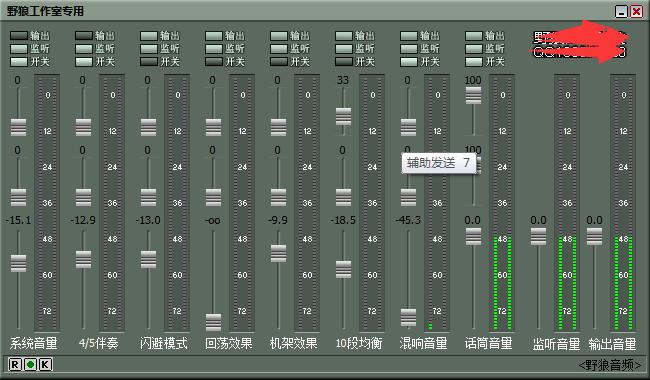Image resolution: width=650 pixels, height=380 pixels.
Task: Click the 系统音量 main fader at -15.1
Action: tap(18, 263)
